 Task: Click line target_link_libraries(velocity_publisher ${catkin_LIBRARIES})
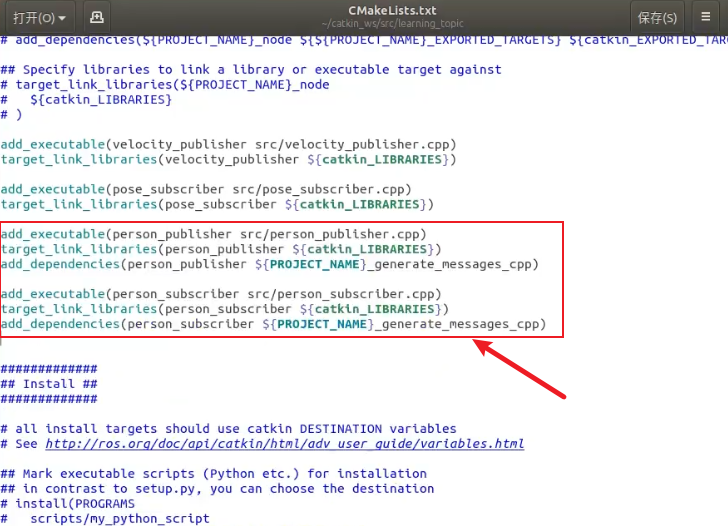pyautogui.click(x=228, y=160)
